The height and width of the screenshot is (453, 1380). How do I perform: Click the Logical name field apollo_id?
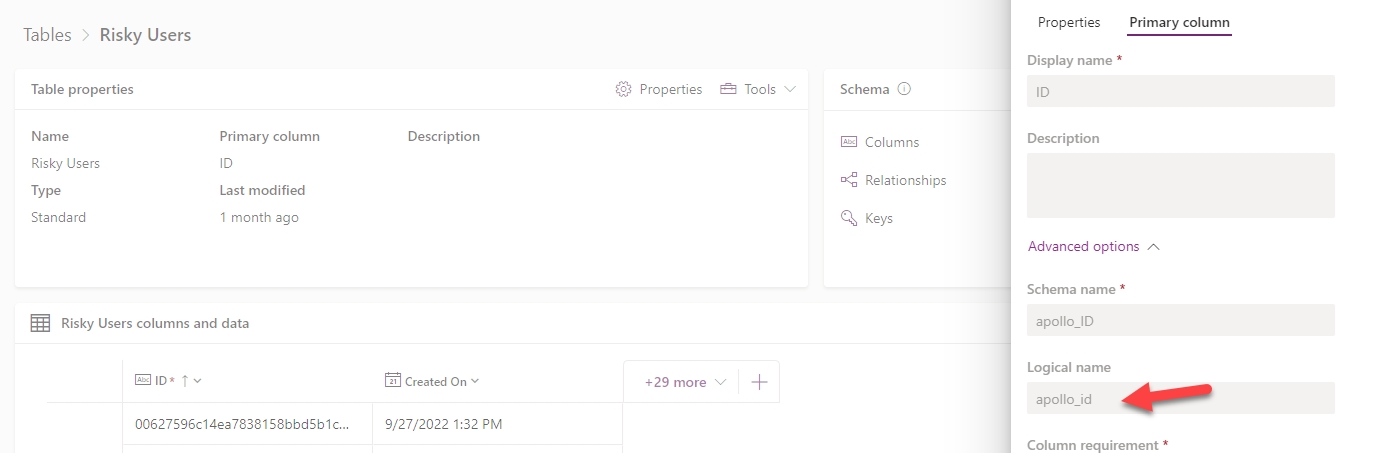click(x=1181, y=398)
